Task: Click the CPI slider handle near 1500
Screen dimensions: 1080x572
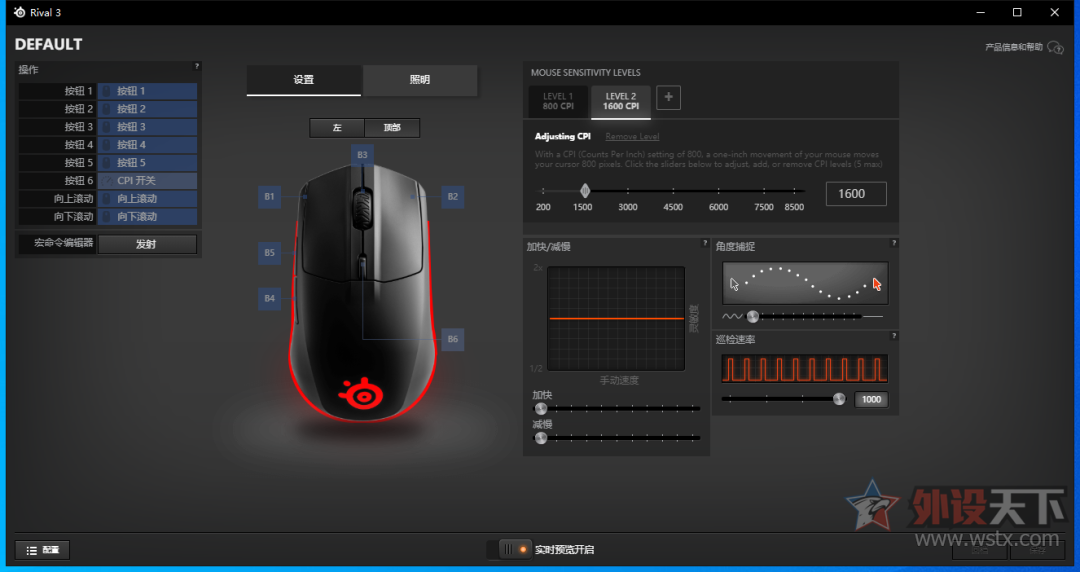Action: (585, 191)
